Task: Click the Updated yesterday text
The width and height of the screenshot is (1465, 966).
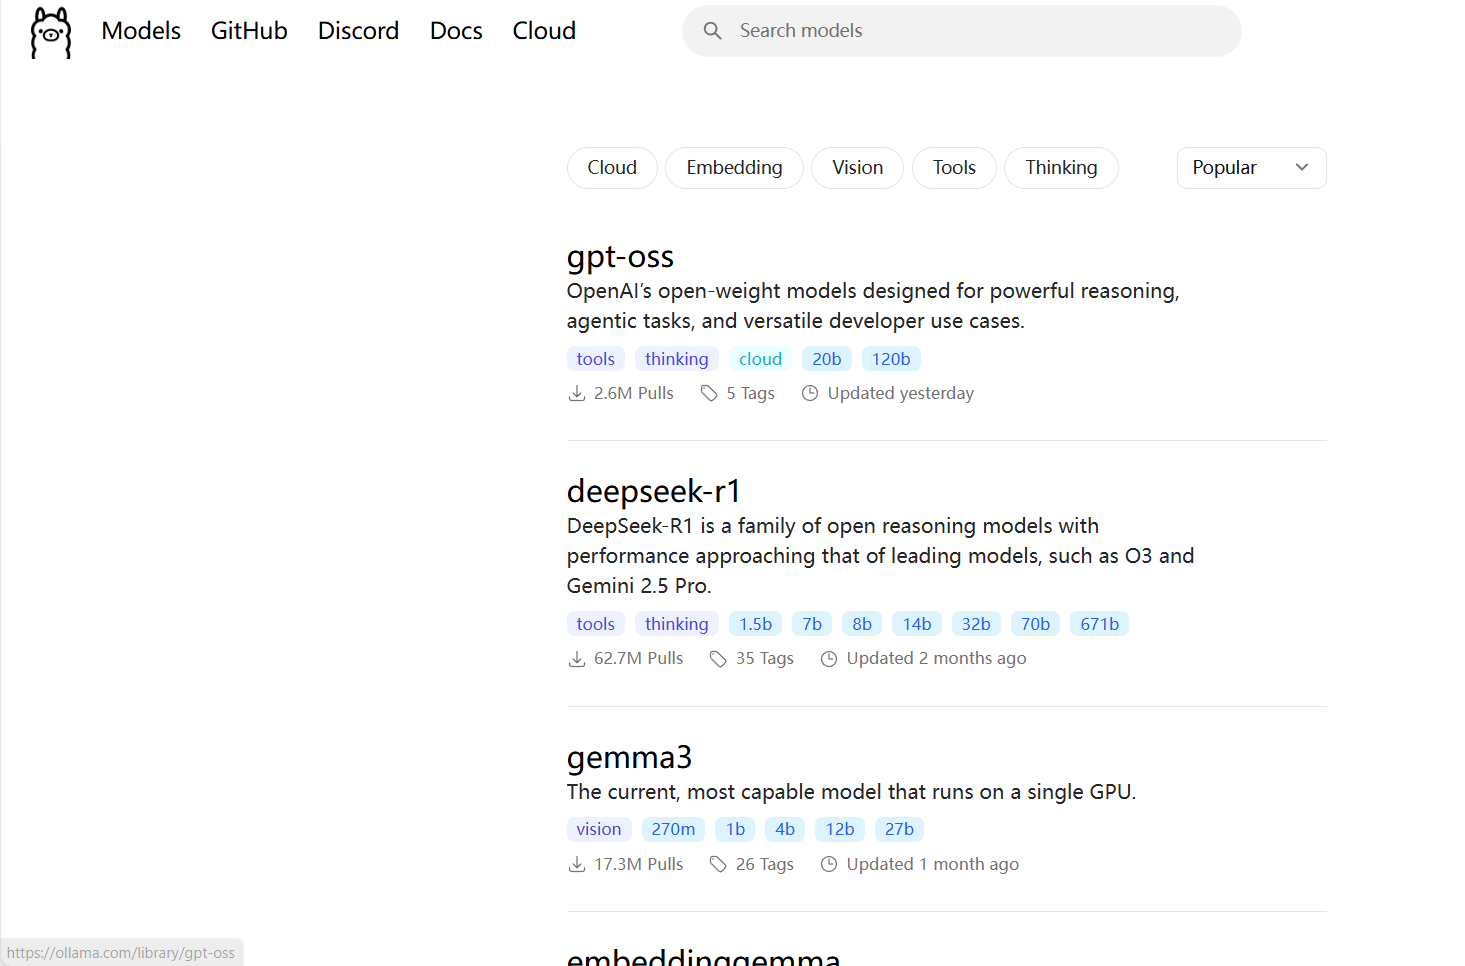Action: tap(900, 394)
